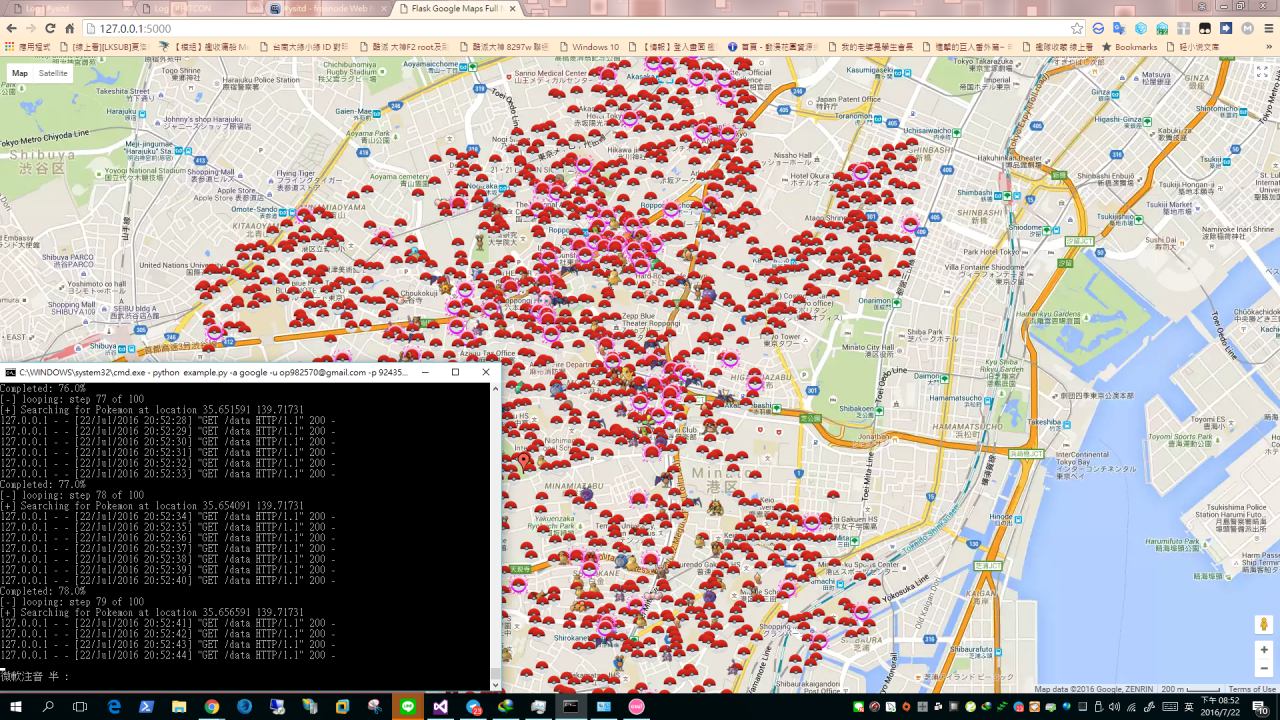This screenshot has width=1280, height=720.
Task: Switch map to Satellite view
Action: 53,73
